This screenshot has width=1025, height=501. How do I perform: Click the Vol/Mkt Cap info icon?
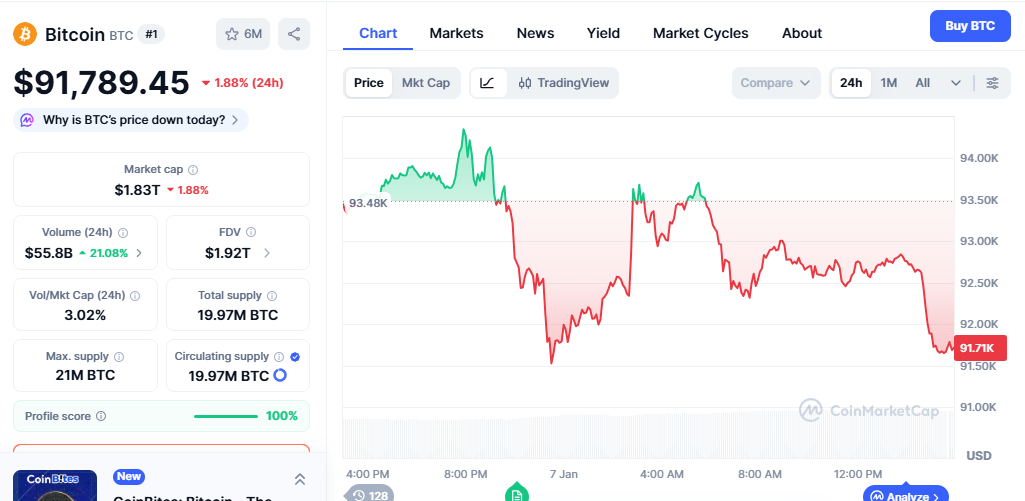(135, 296)
